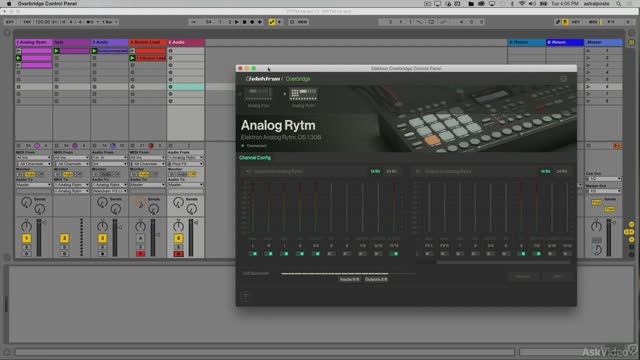Toggle the yellow Automation Arm button
The width and height of the screenshot is (640, 360).
272,22
